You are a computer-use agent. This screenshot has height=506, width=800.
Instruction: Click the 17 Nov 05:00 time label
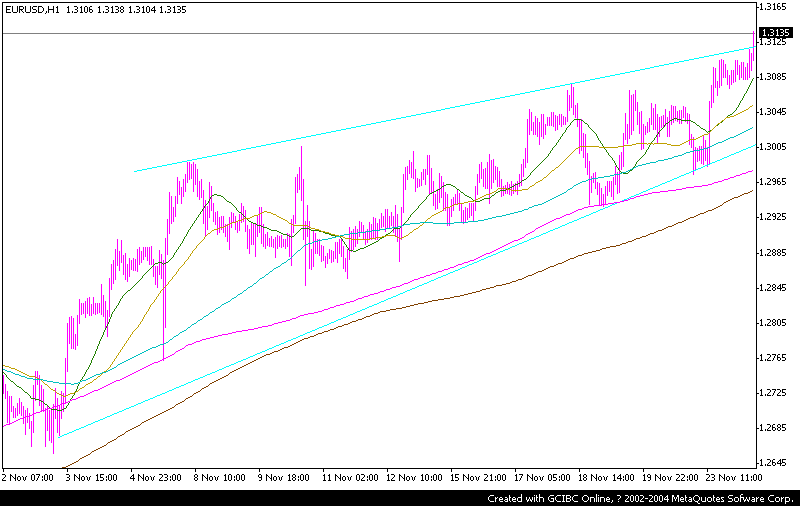542,478
